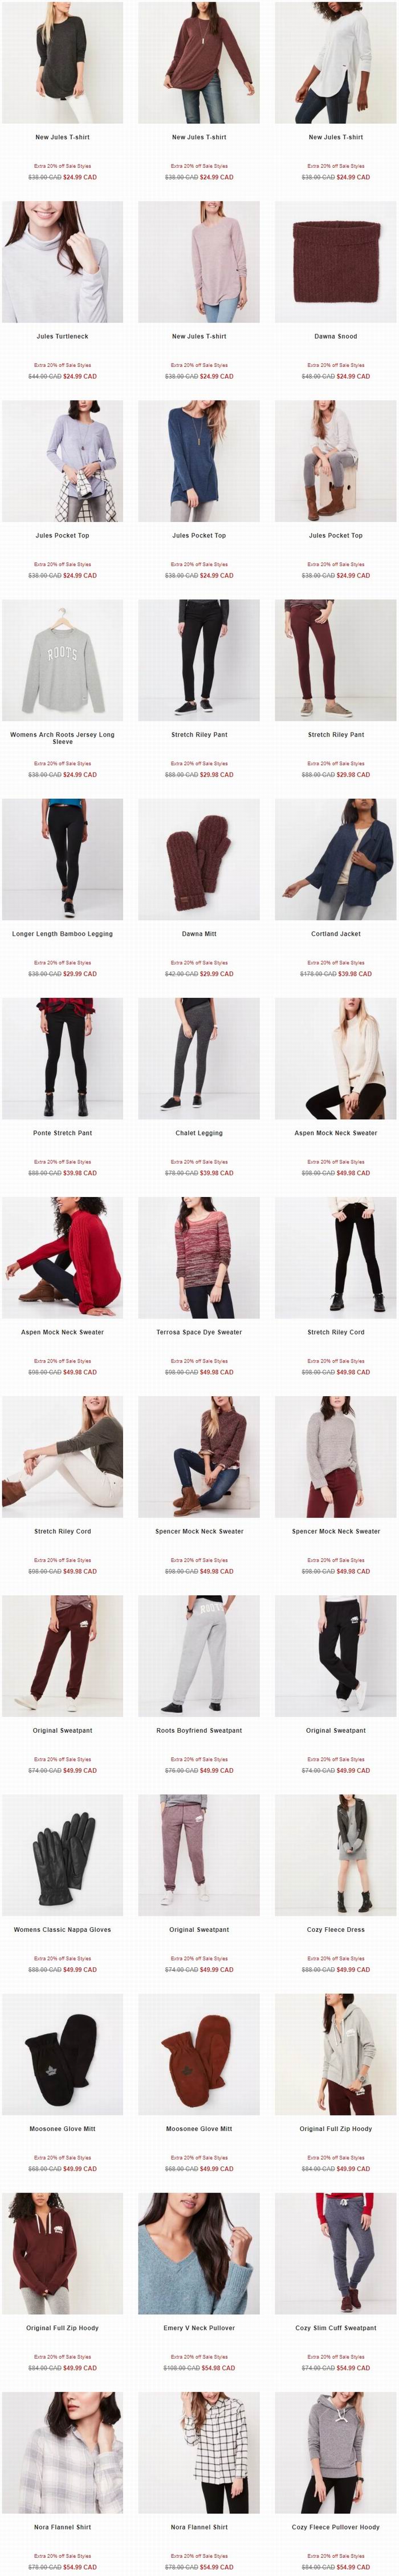Open the Emery V Neck Pullover link
Screen dimensions: 399x2576
click(x=199, y=2327)
